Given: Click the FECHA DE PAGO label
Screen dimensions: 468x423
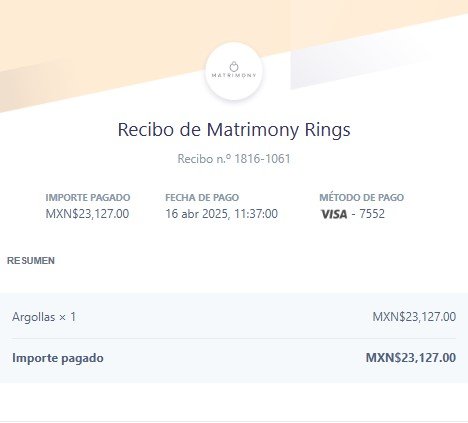Looking at the screenshot, I should tap(202, 197).
